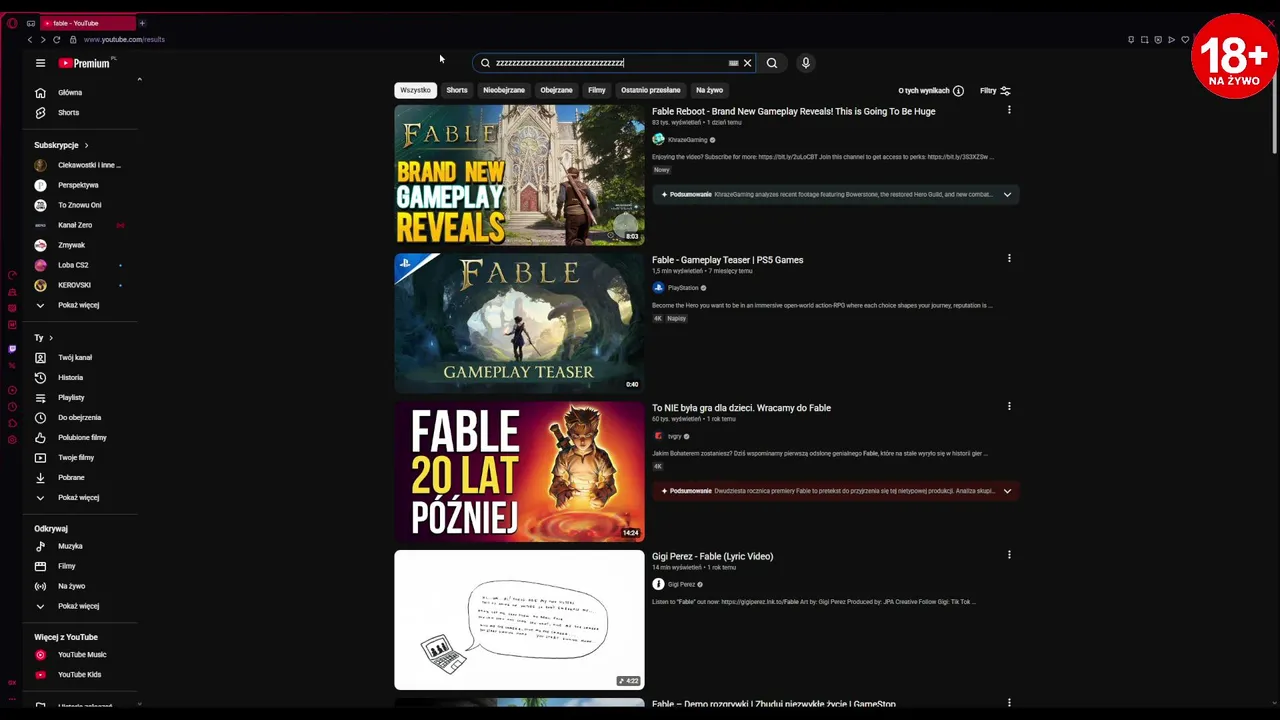This screenshot has height=720, width=1280.
Task: Visit the KhrazeGaming channel link
Action: click(687, 140)
